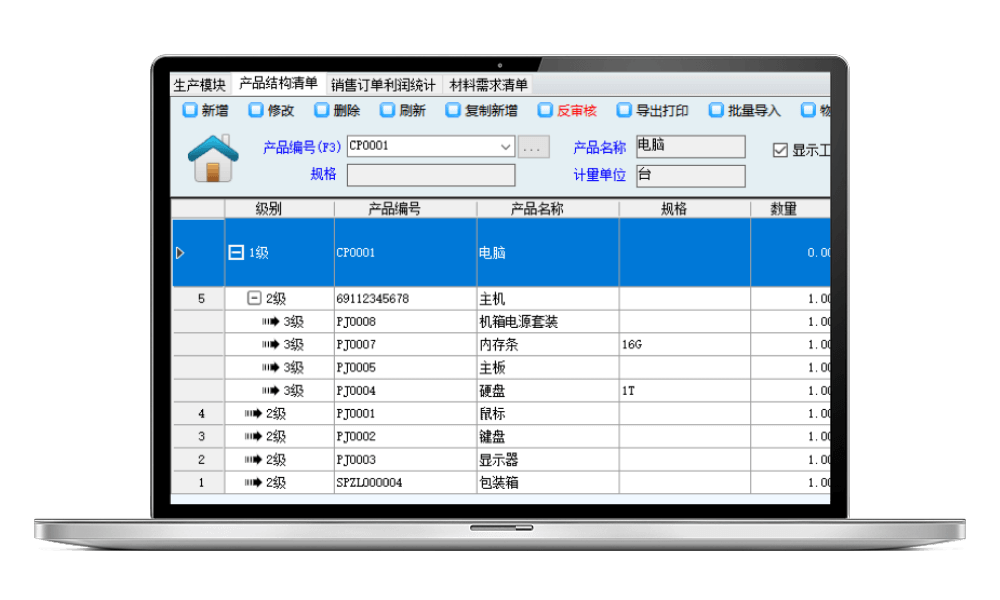
Task: Collapse the 2级 主机 tree node
Action: click(x=254, y=298)
